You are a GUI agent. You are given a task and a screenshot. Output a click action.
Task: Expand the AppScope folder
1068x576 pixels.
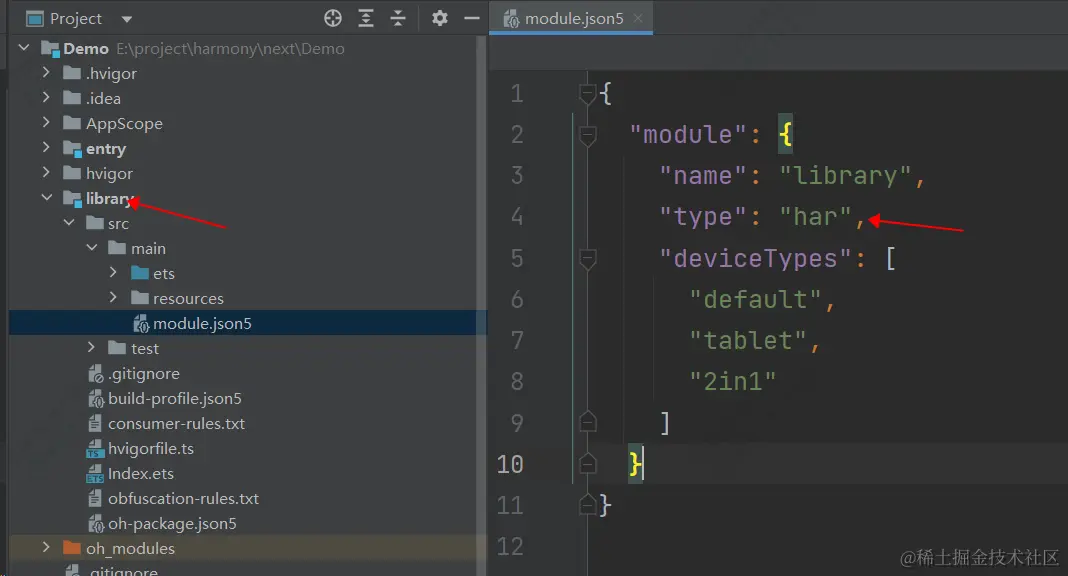tap(46, 123)
